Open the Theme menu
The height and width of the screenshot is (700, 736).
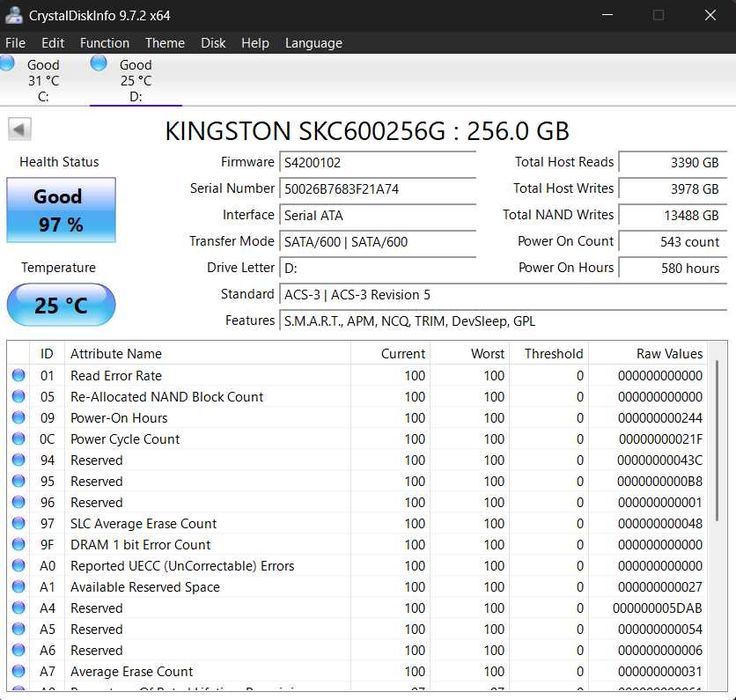coord(165,43)
